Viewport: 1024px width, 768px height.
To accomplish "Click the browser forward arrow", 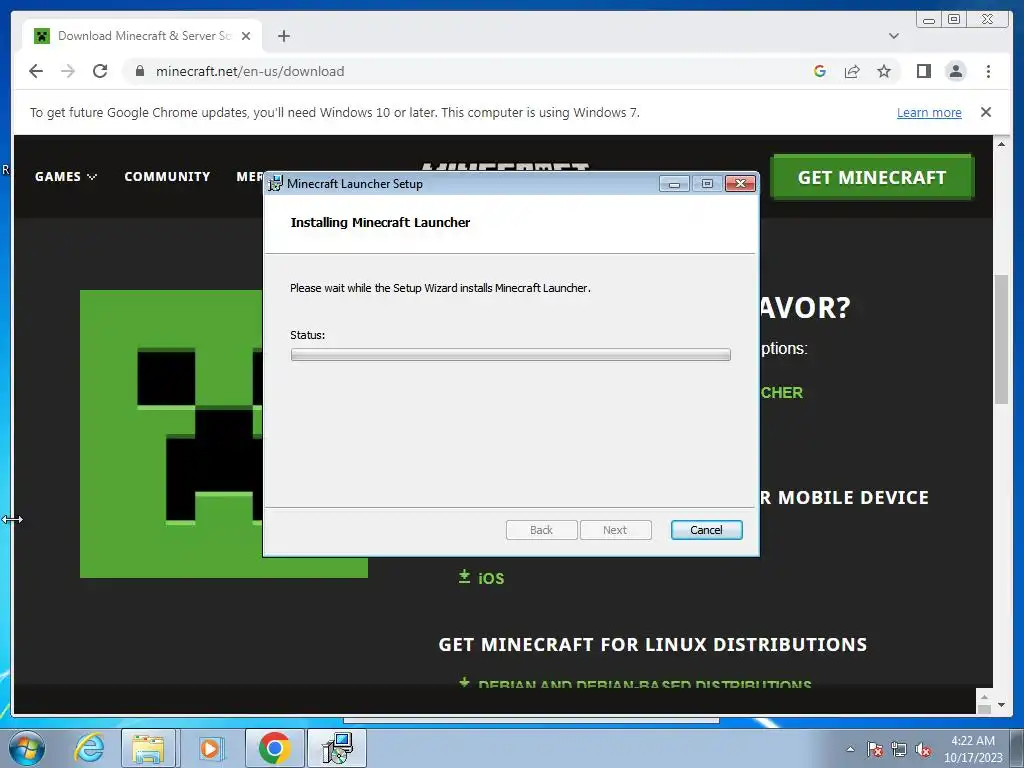I will (x=68, y=71).
